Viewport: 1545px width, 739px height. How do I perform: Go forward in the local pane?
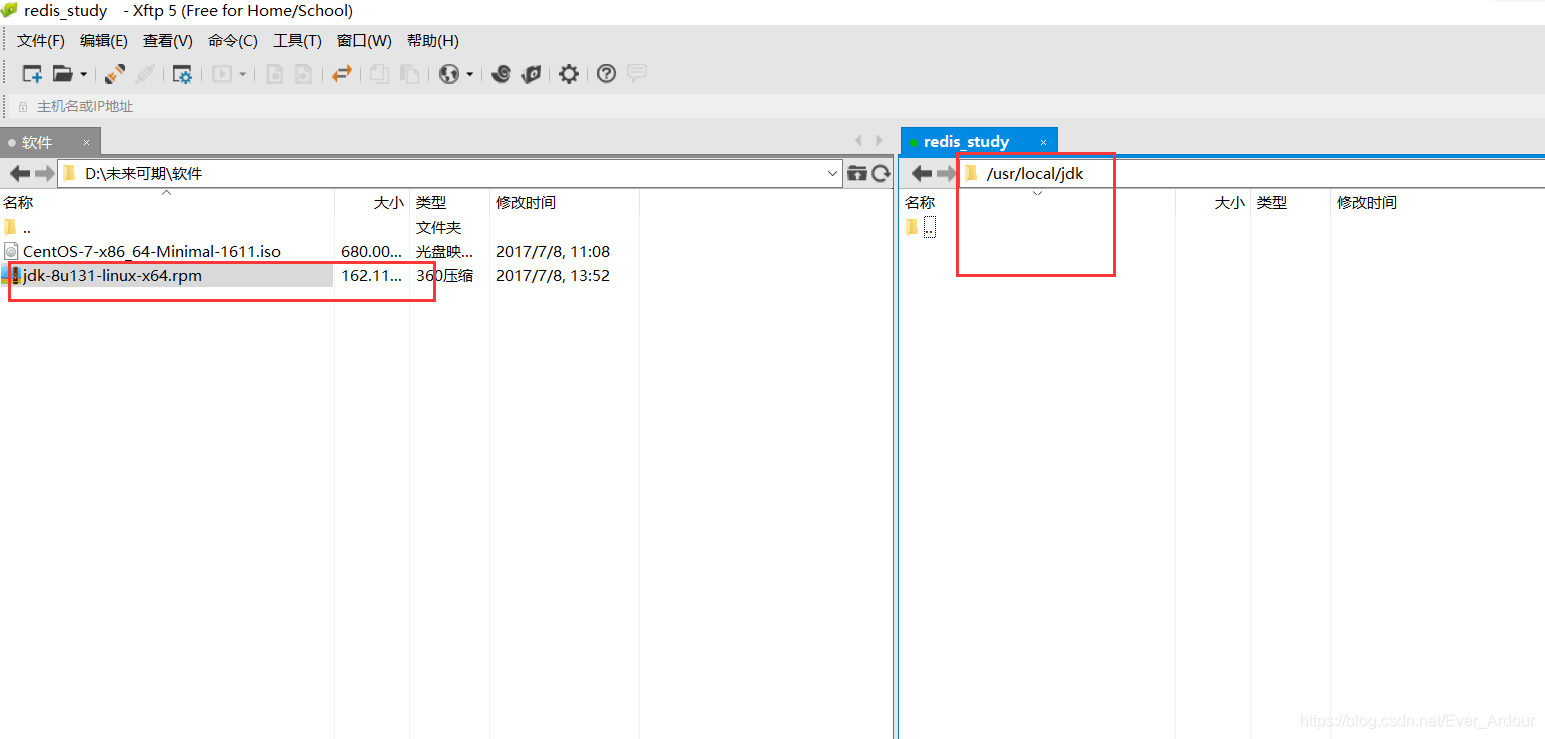pyautogui.click(x=44, y=174)
